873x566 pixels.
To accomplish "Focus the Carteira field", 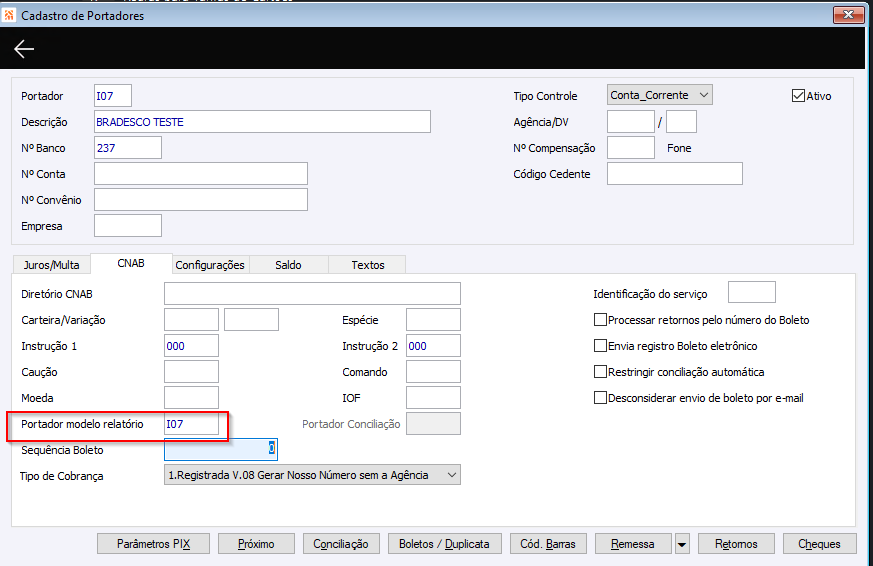I will click(192, 320).
